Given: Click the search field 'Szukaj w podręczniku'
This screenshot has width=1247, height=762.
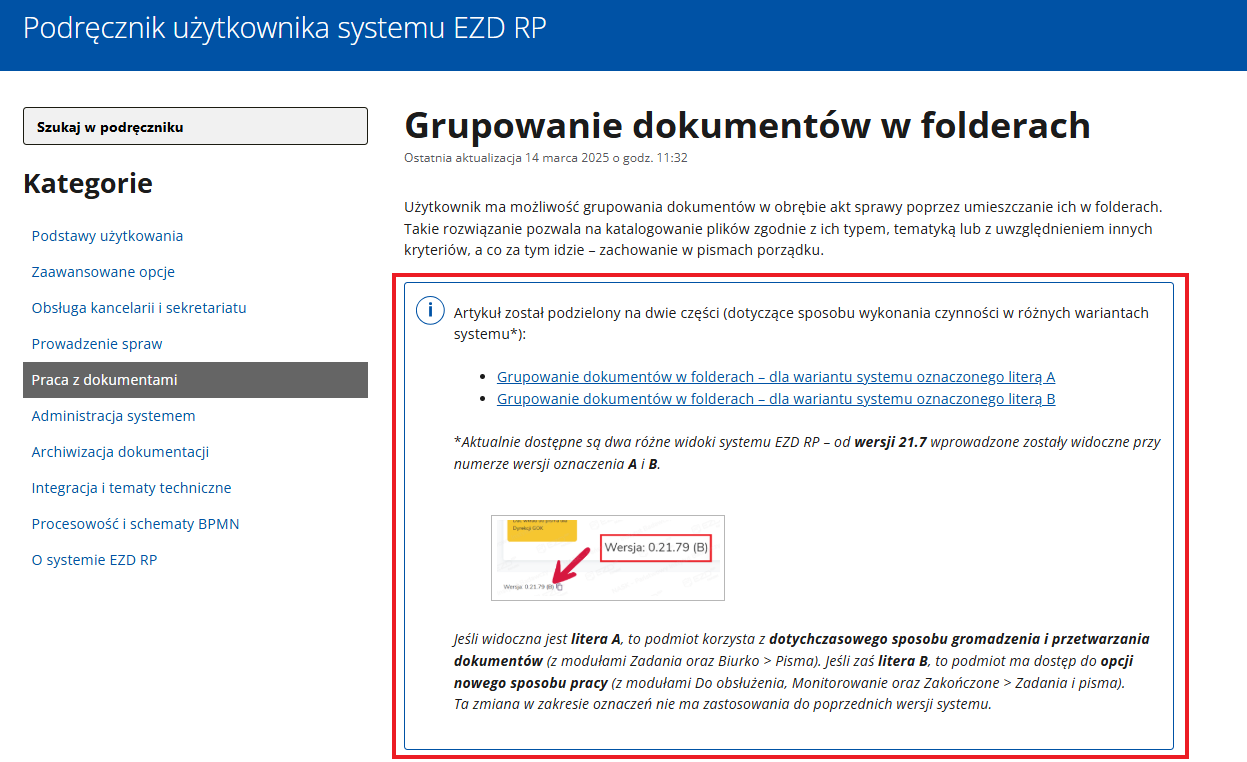Looking at the screenshot, I should pyautogui.click(x=195, y=127).
